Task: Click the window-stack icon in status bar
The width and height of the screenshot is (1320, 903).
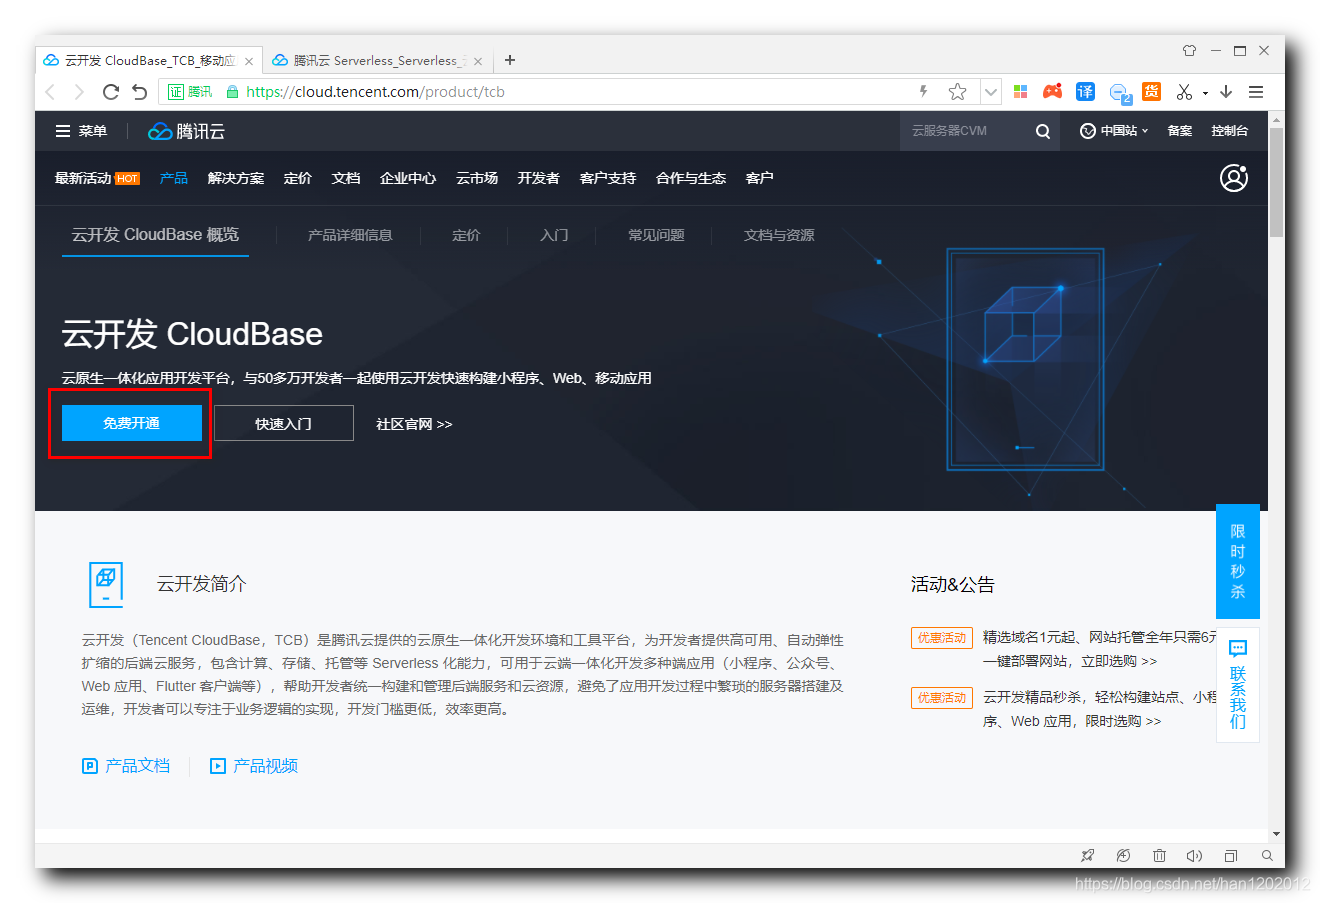Action: point(1231,855)
